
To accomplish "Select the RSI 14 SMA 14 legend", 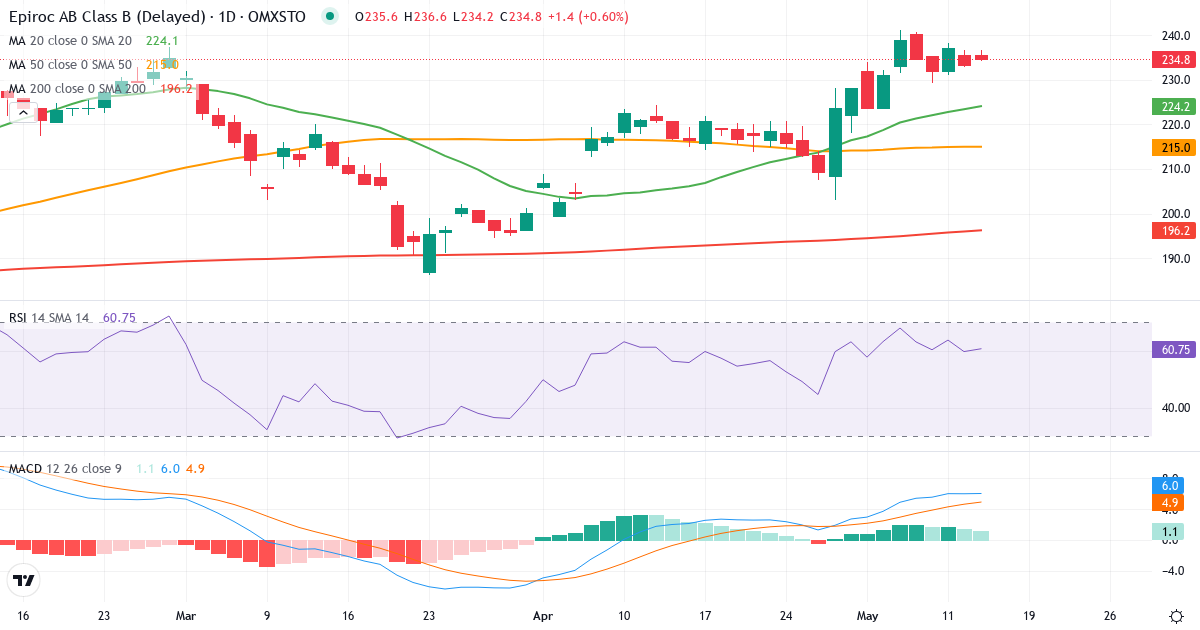I will tap(49, 318).
